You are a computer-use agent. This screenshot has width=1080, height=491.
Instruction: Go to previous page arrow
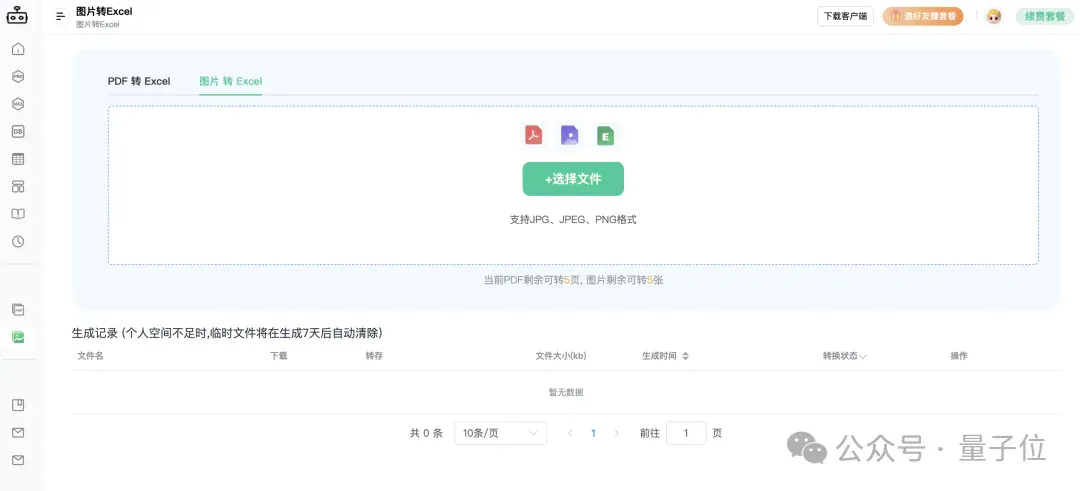tap(570, 433)
